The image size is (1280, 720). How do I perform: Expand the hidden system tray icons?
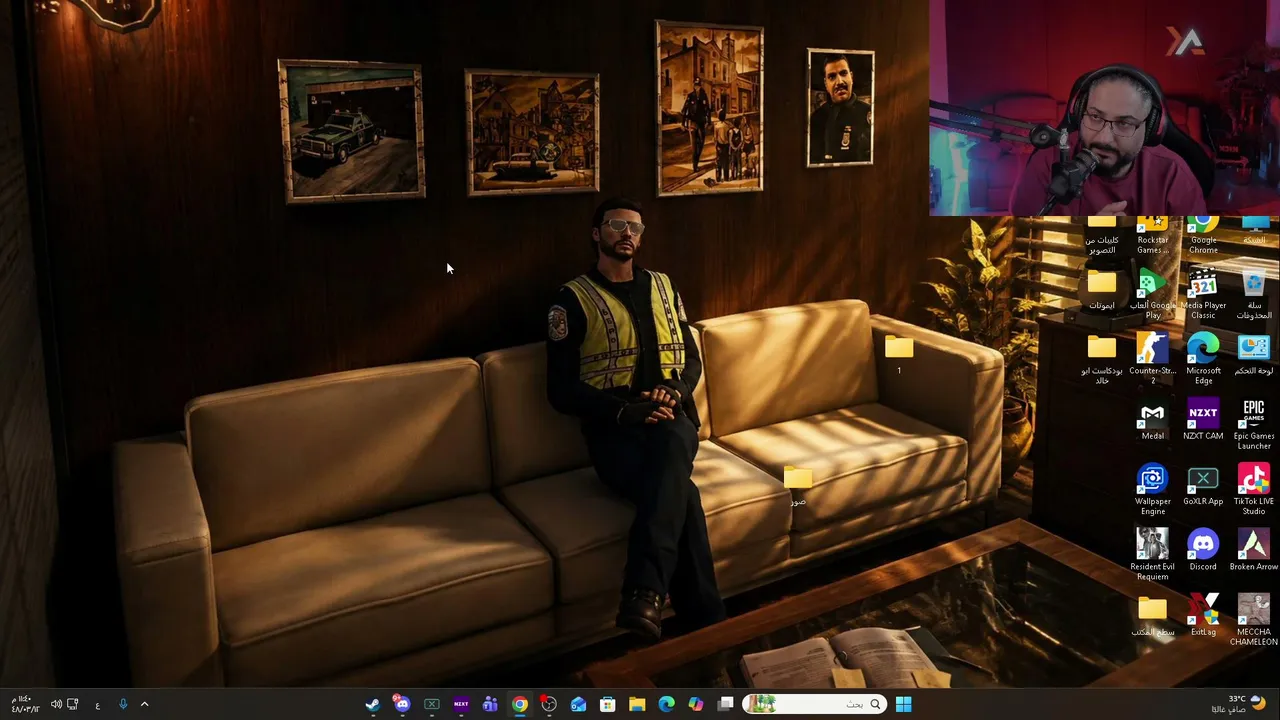point(144,704)
